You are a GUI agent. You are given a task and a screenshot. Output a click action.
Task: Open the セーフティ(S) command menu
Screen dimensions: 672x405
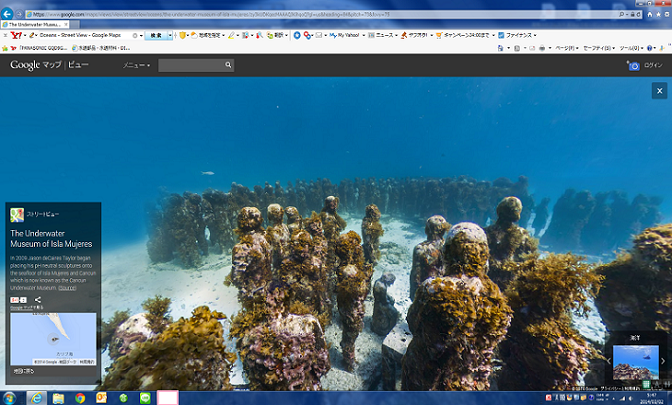pos(599,48)
